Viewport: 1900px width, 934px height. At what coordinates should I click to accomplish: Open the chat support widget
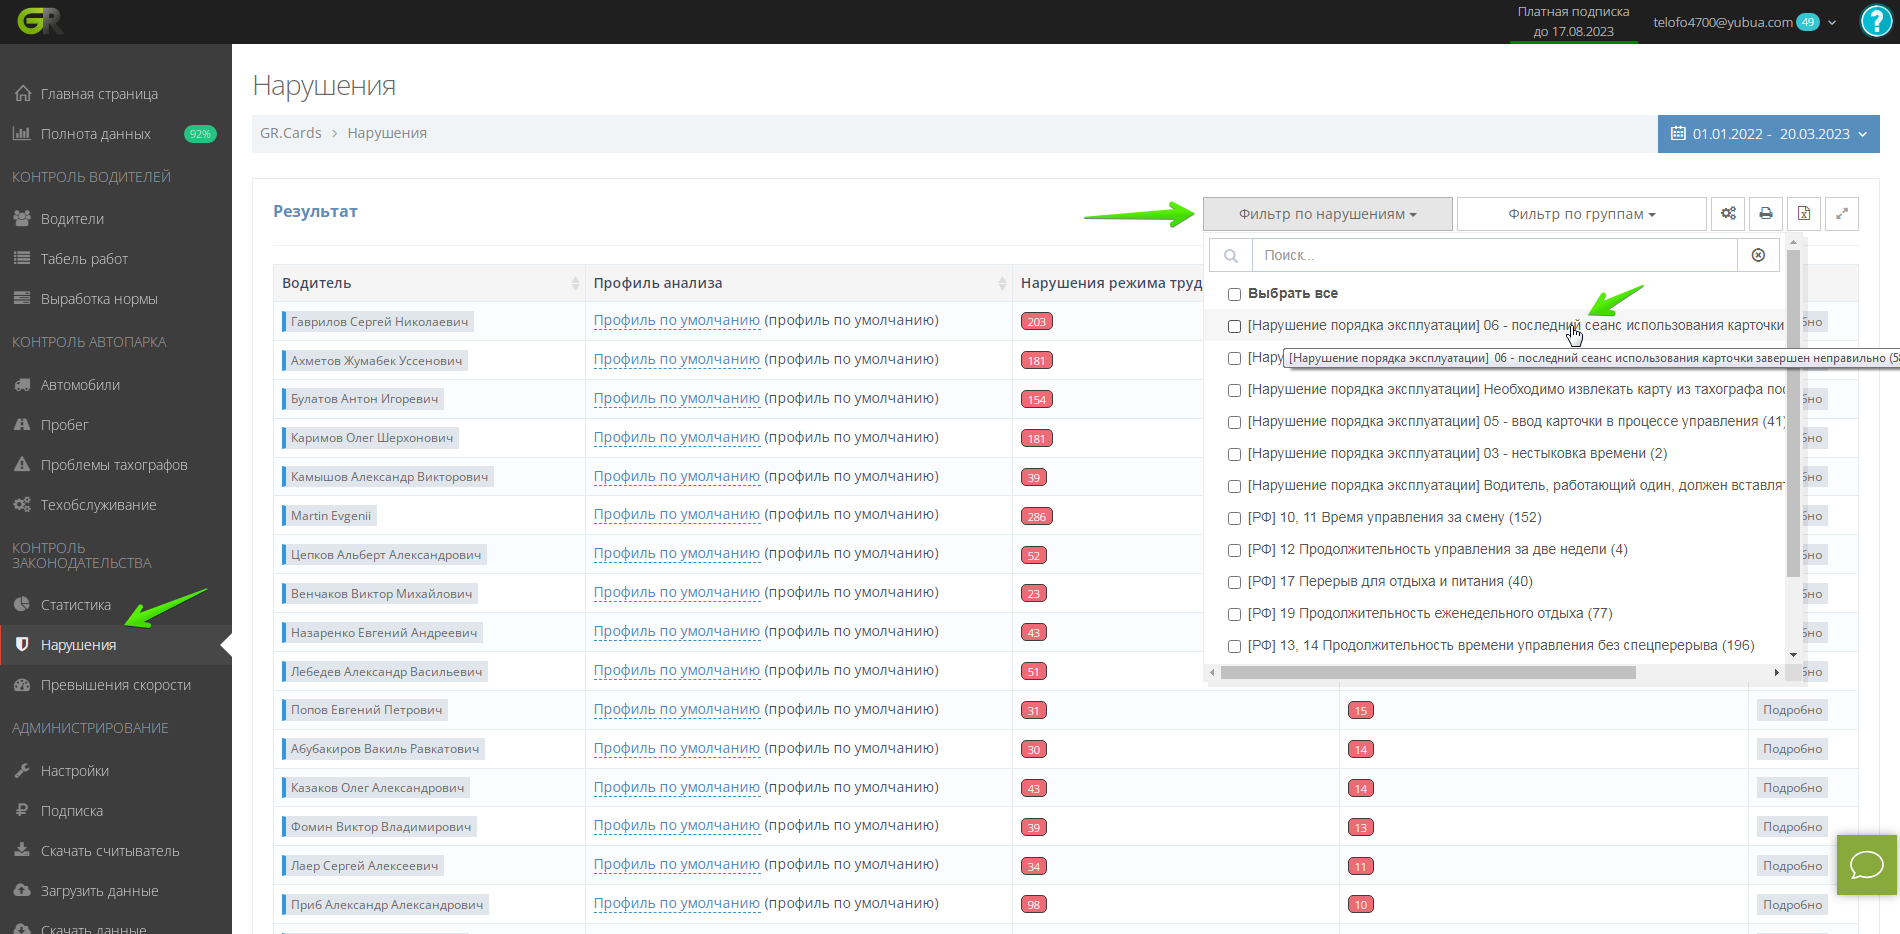click(x=1867, y=865)
